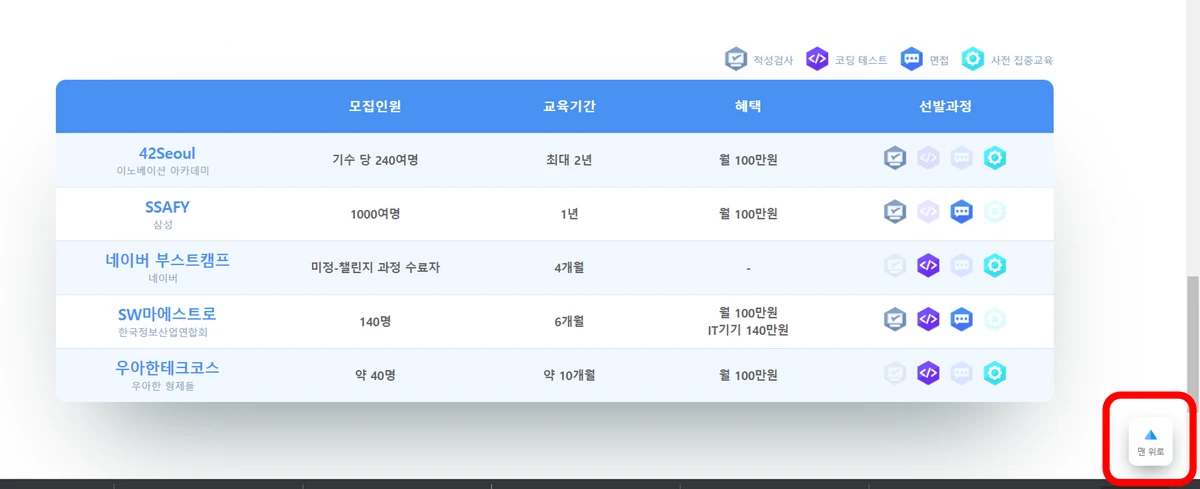This screenshot has height=489, width=1200.
Task: Click SSAFY row's faded coding test icon
Action: [928, 212]
